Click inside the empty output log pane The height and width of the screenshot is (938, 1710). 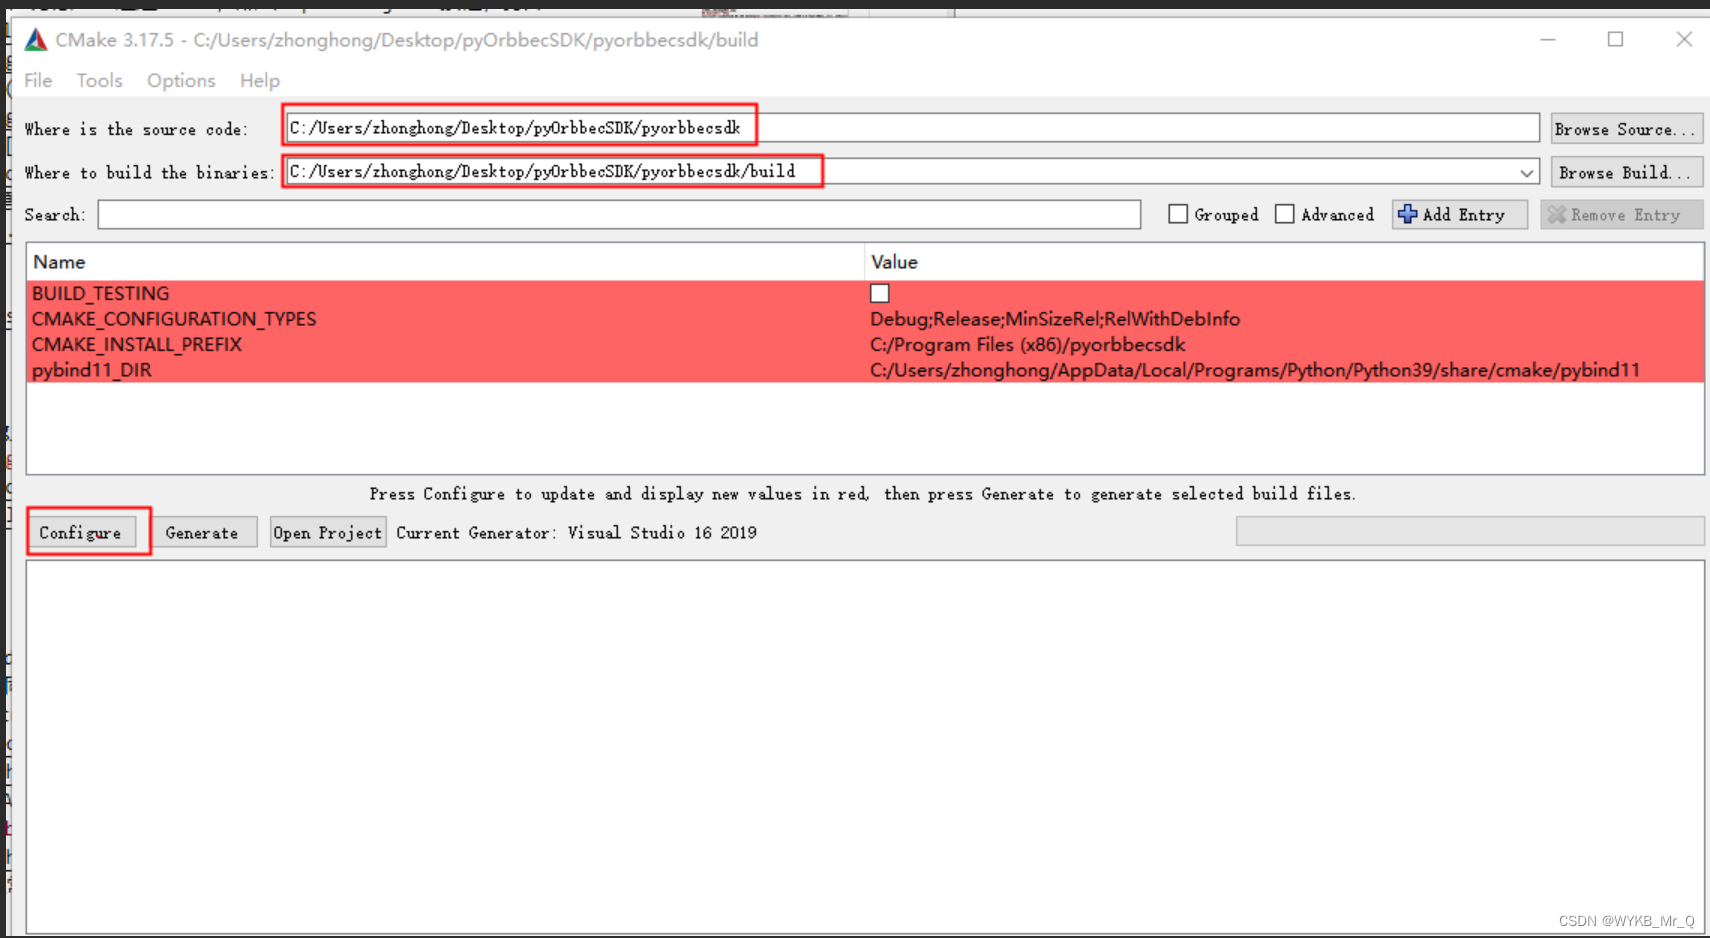[865, 747]
